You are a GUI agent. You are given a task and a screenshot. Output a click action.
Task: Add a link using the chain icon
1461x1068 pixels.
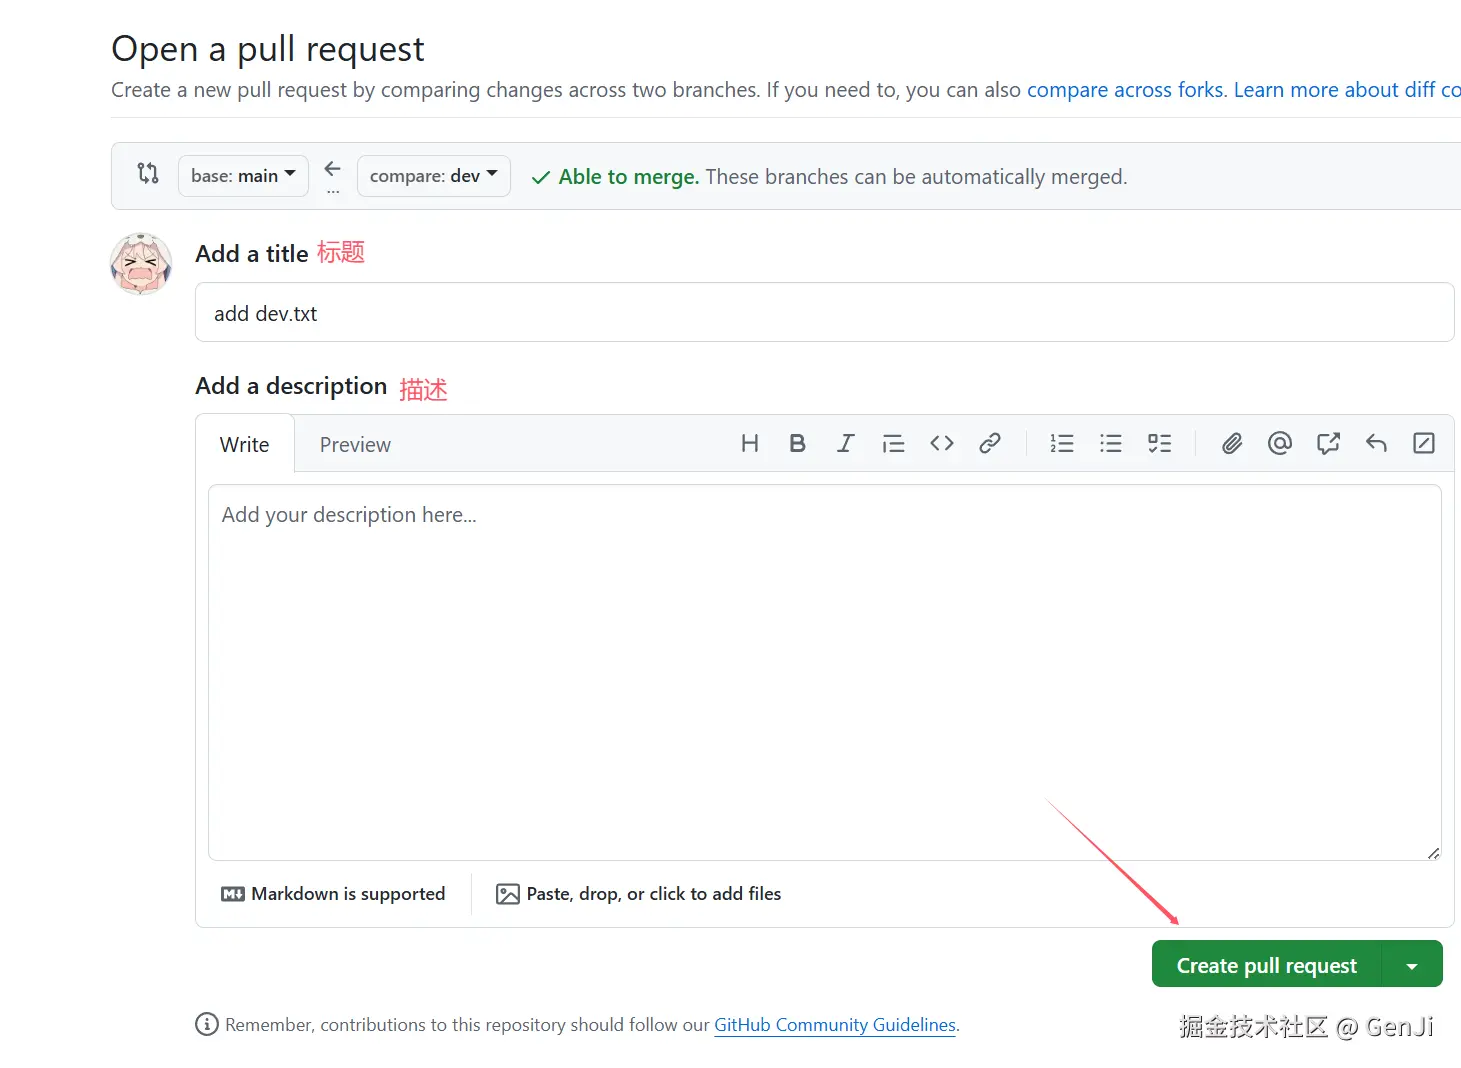[989, 444]
